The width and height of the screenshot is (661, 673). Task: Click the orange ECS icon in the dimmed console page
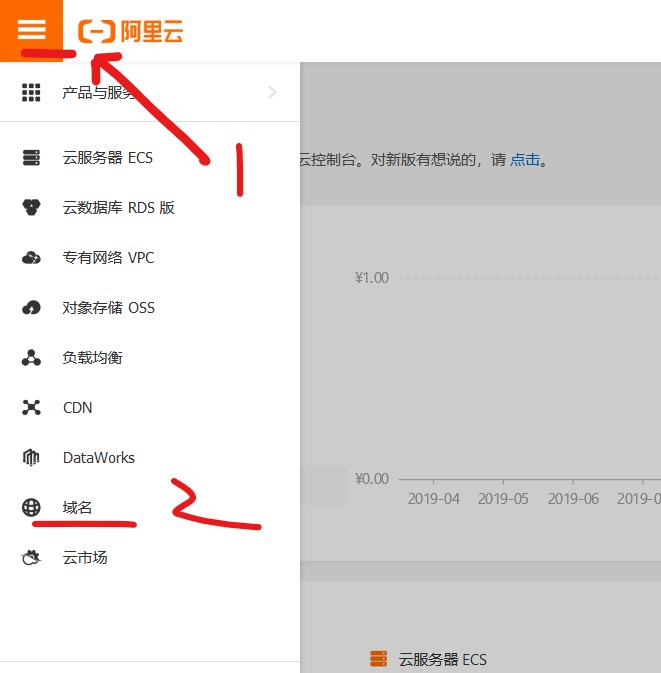(x=379, y=658)
